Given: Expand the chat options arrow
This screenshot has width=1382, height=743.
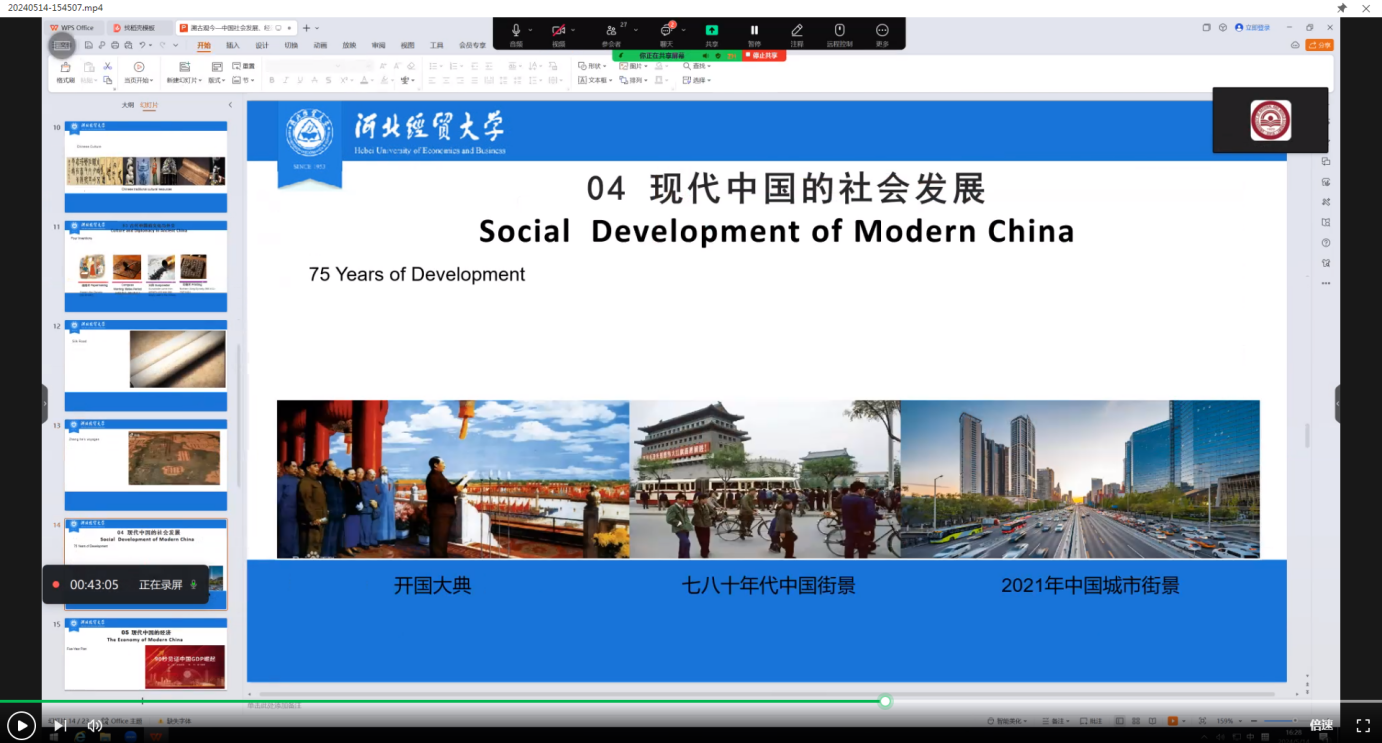Looking at the screenshot, I should click(684, 30).
